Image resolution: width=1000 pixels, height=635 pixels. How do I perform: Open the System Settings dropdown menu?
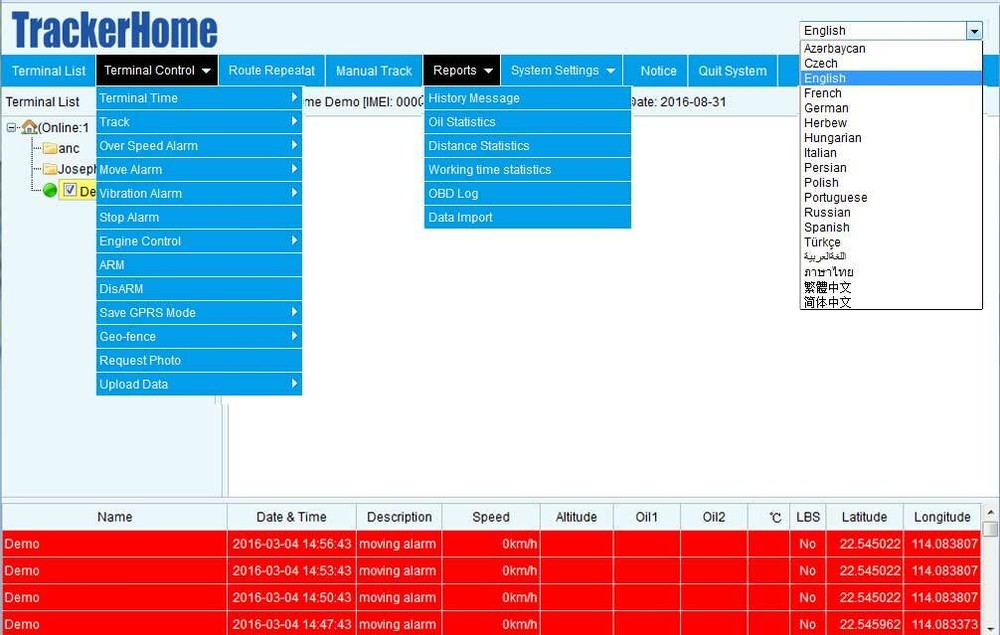(x=561, y=70)
